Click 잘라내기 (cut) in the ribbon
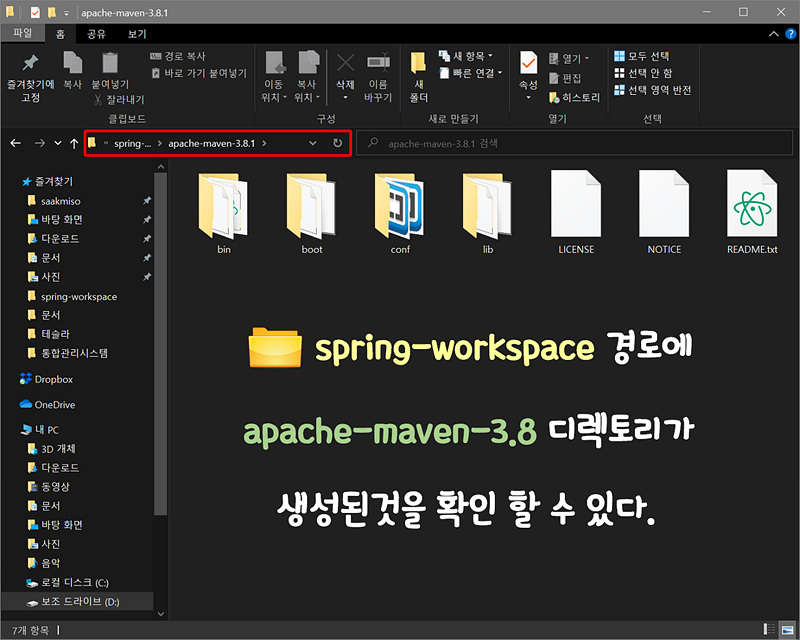Image resolution: width=800 pixels, height=640 pixels. point(119,100)
